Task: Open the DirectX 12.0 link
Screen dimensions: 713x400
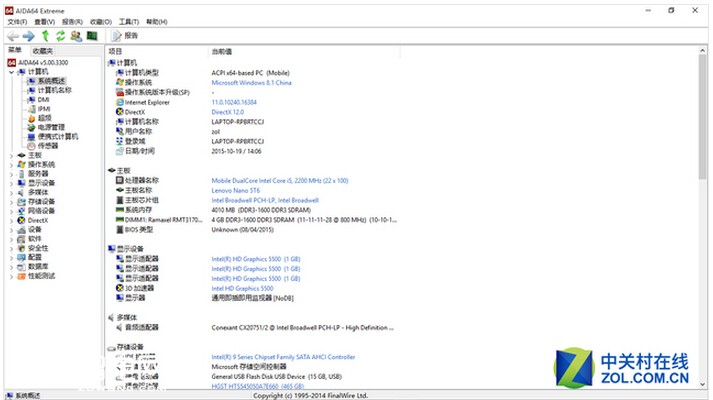Action: 227,112
